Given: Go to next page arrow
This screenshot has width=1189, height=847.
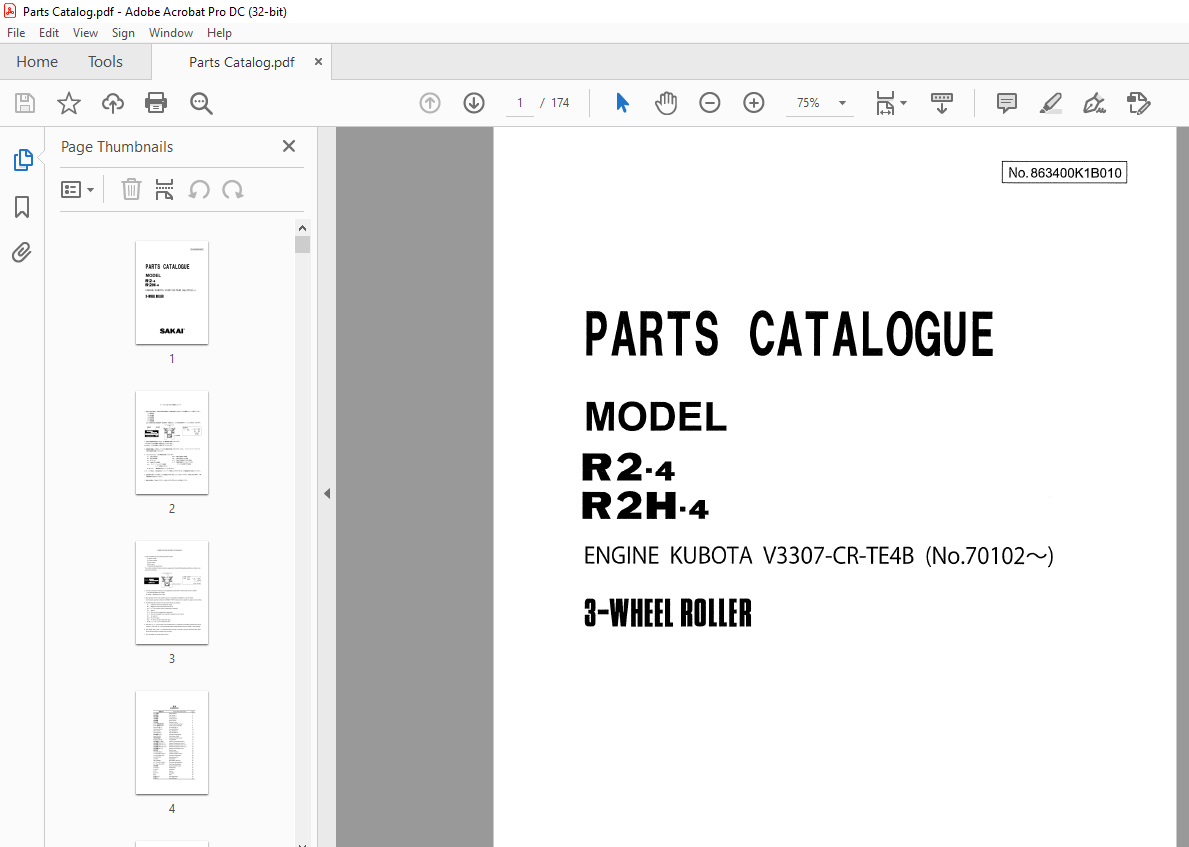Looking at the screenshot, I should point(474,103).
